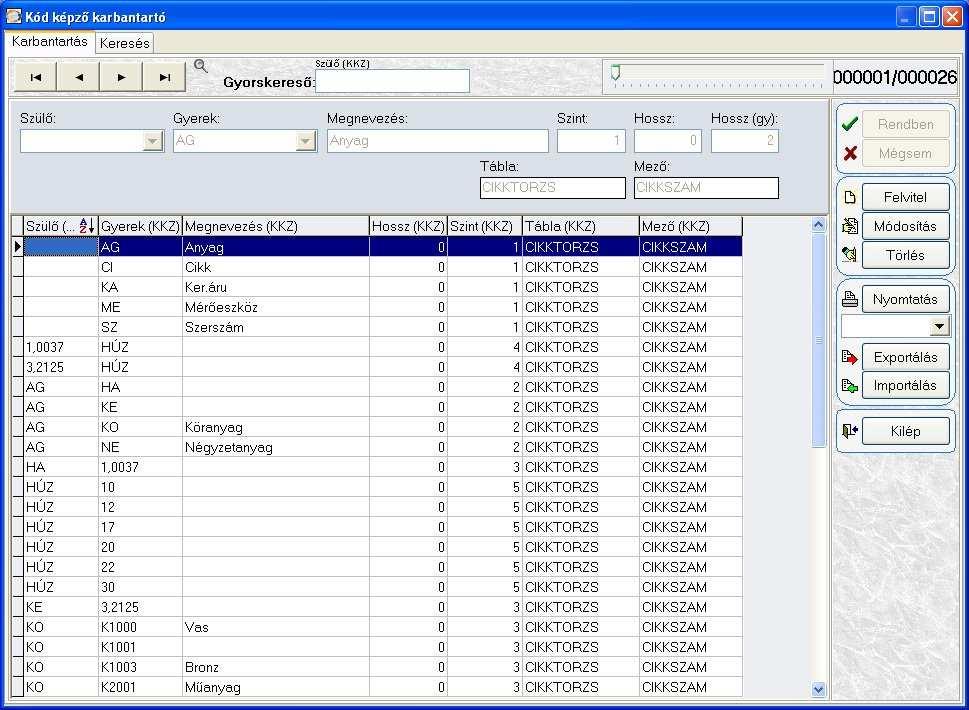Screen dimensions: 969x710
Task: Open the print options dropdown under Nyomtatás
Action: pos(939,326)
